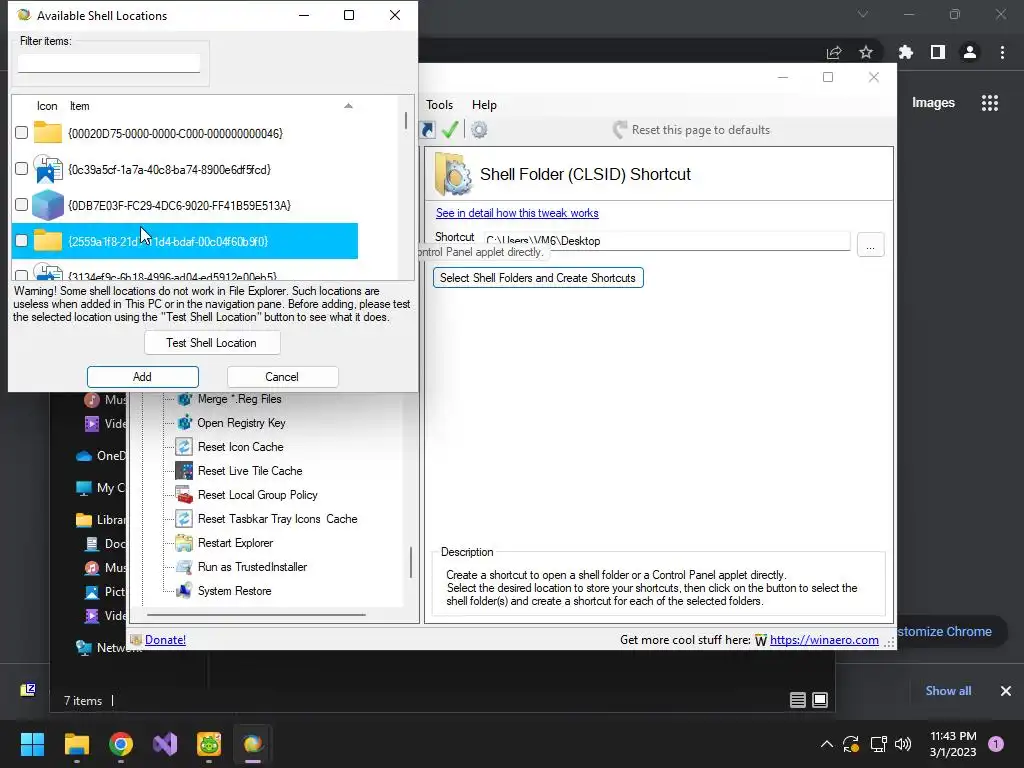Click the Restart Explorer icon
1024x768 pixels.
(x=184, y=543)
